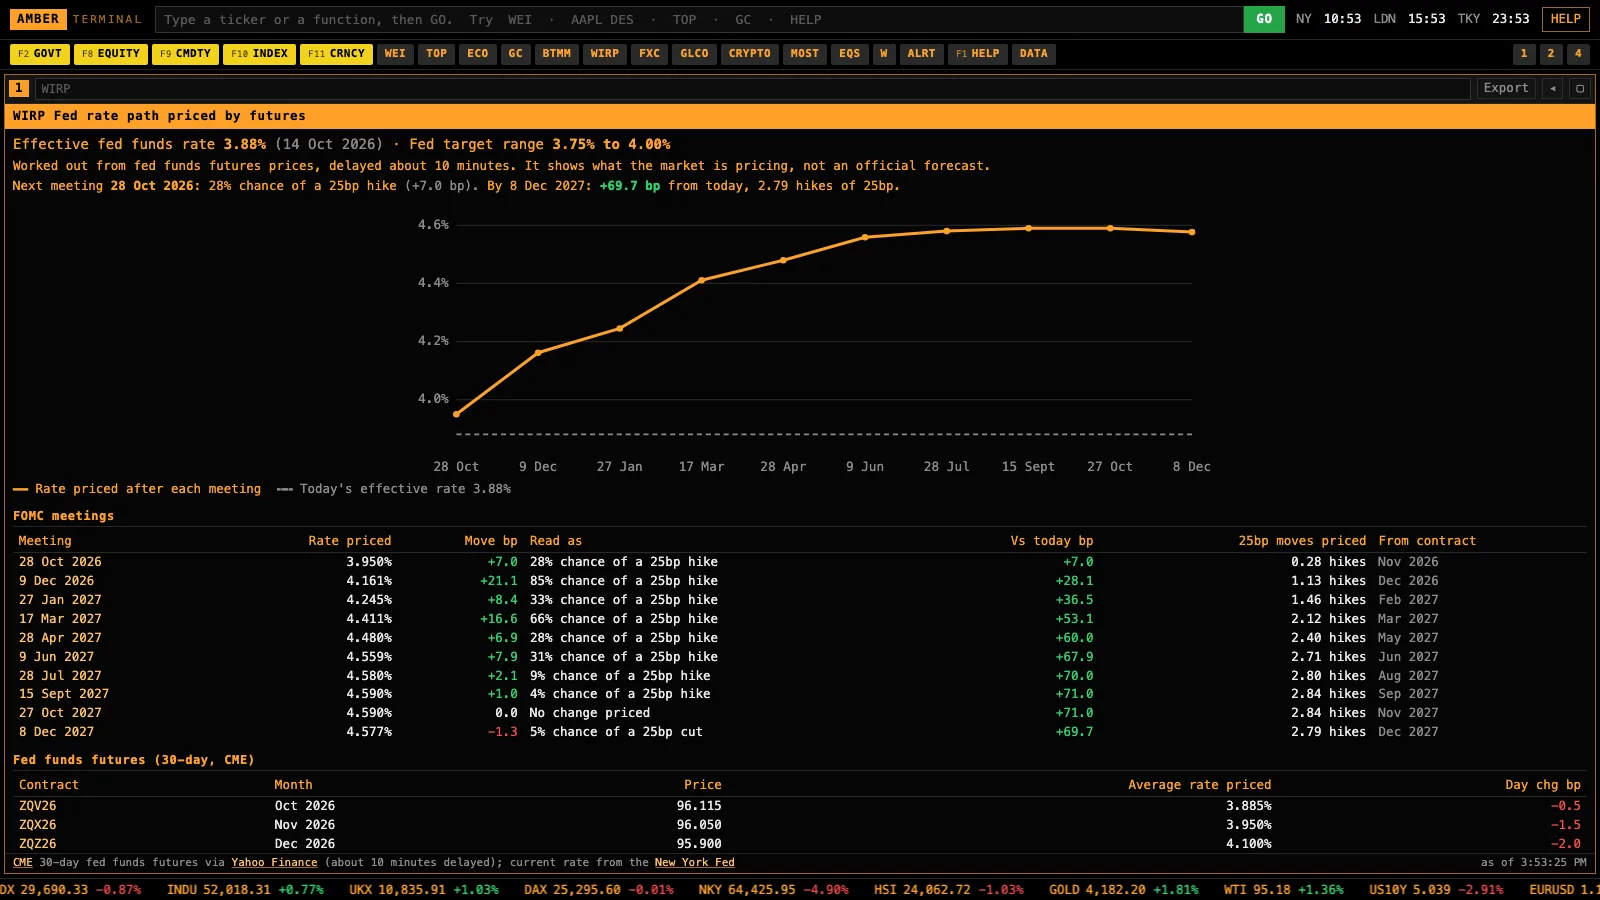Open the DATA shortcut

pyautogui.click(x=1034, y=54)
